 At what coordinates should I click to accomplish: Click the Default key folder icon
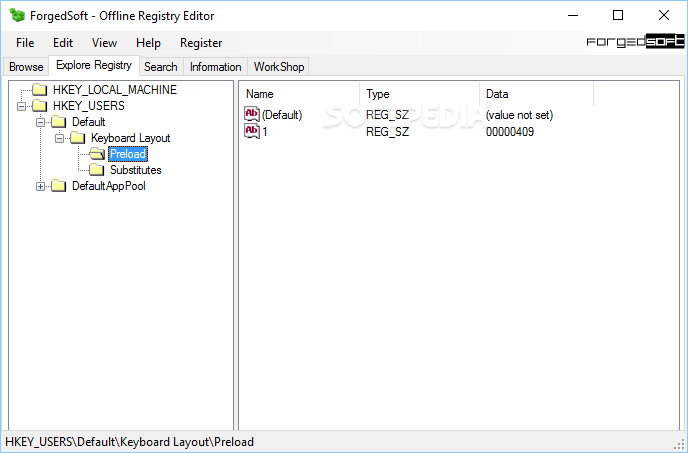coord(59,122)
